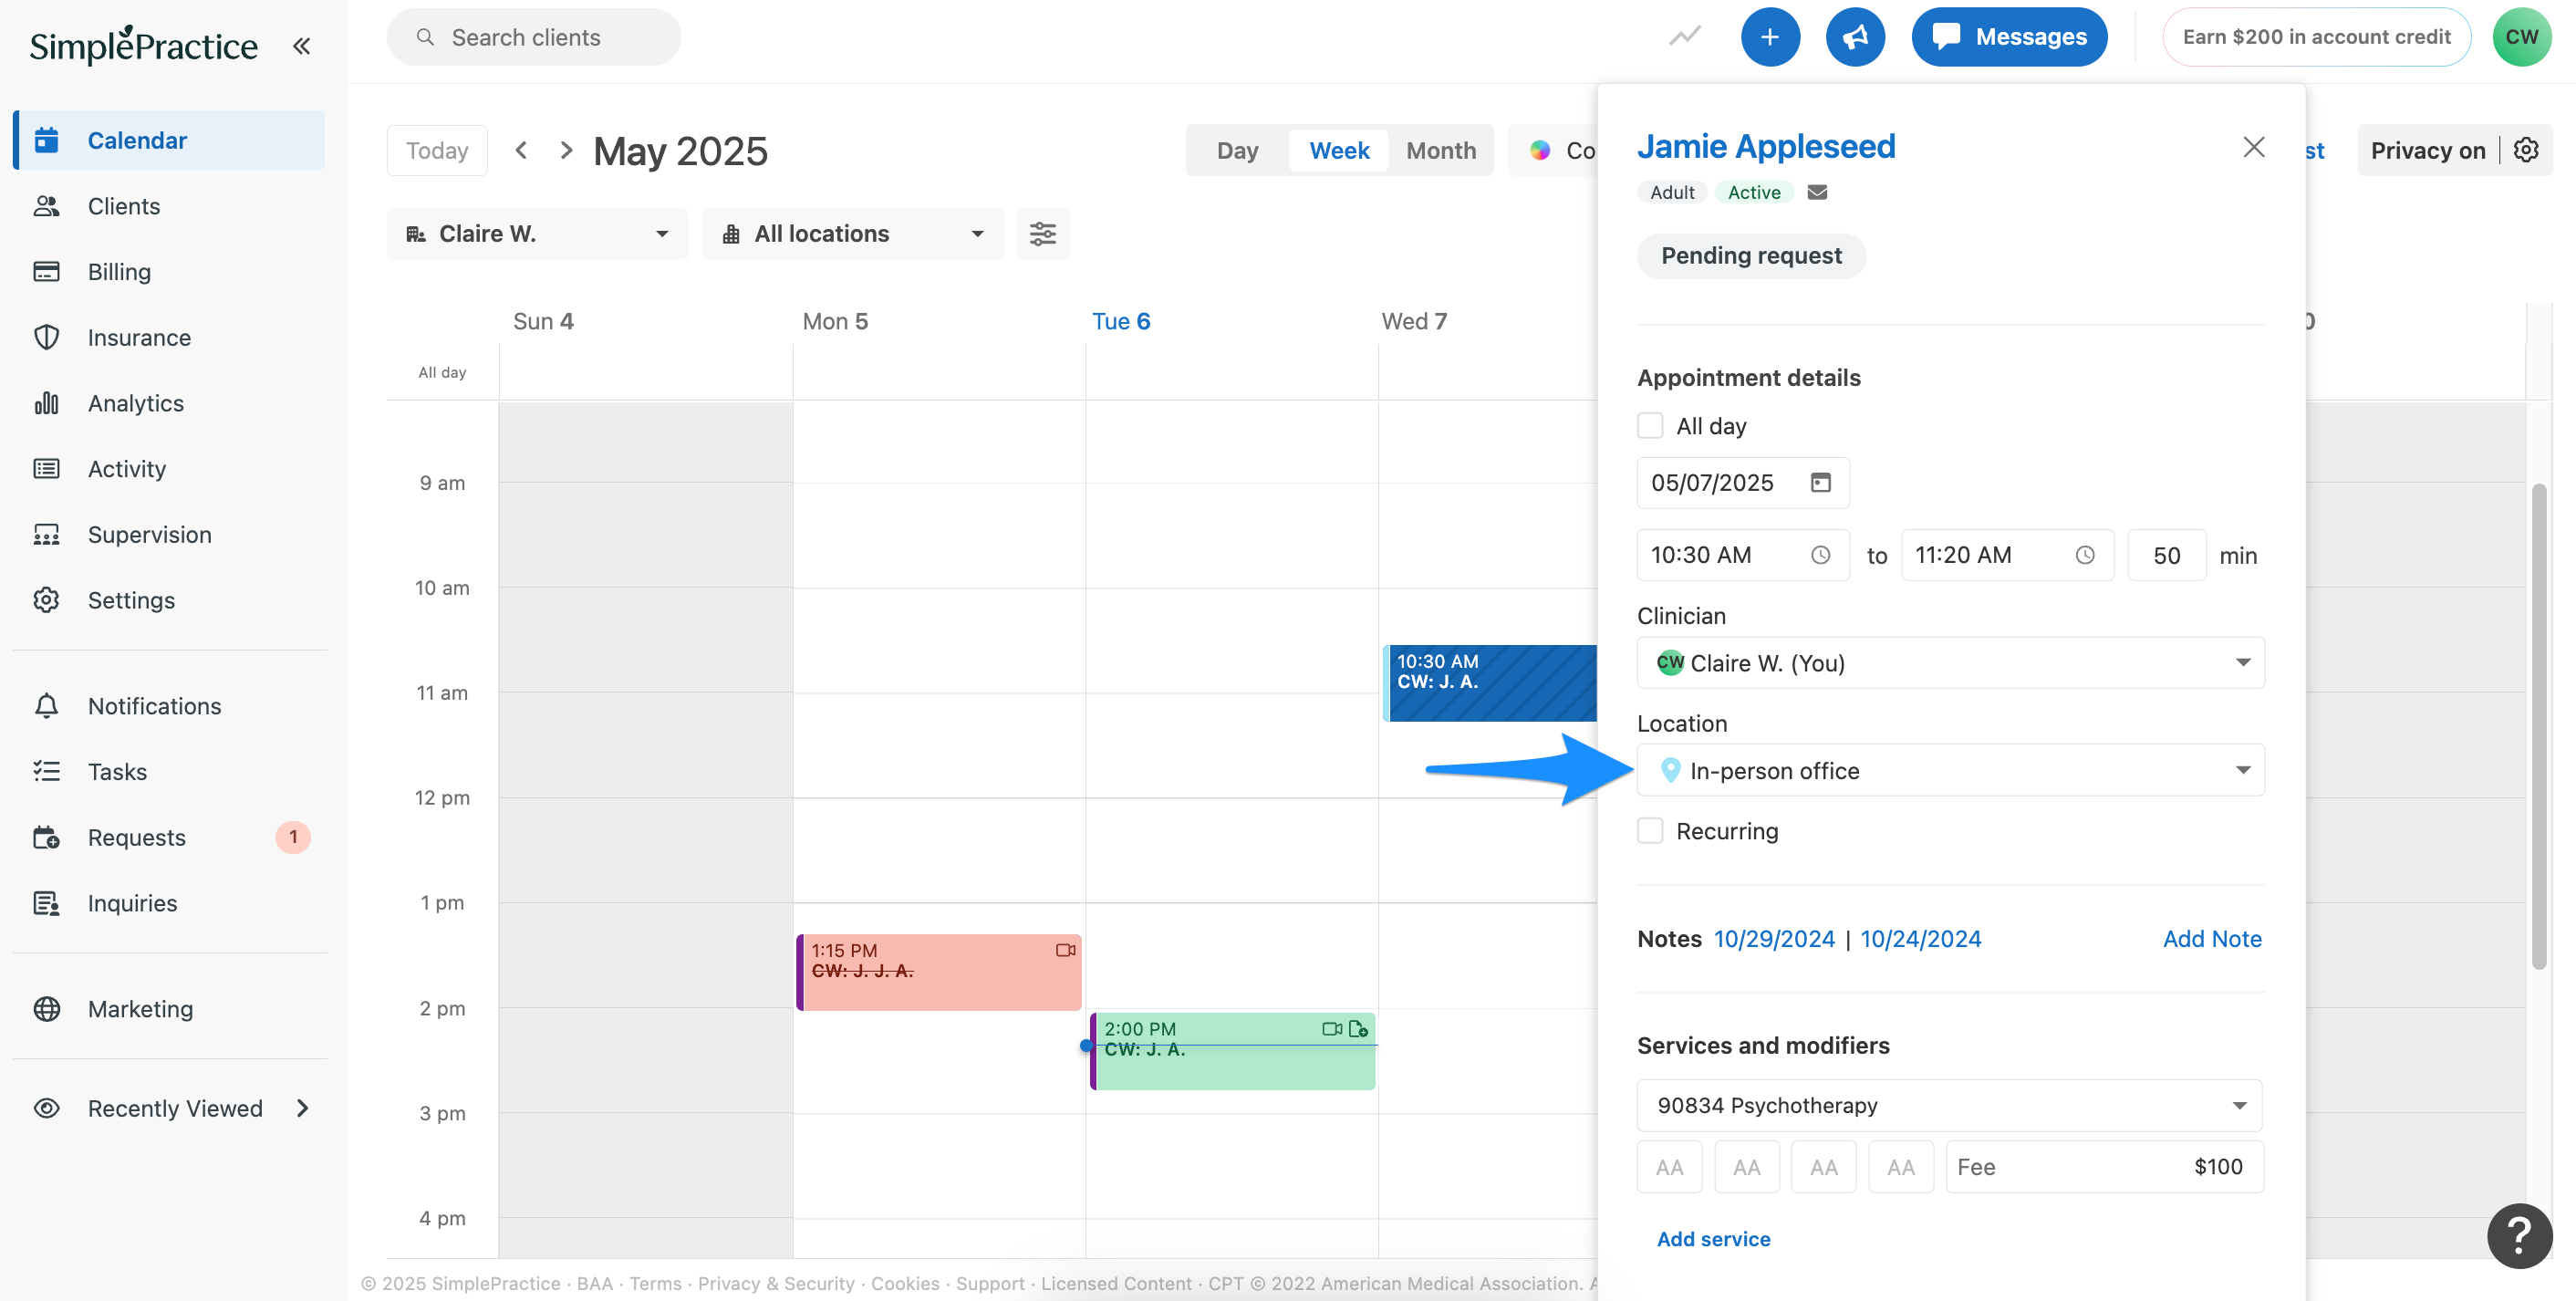Viewport: 2576px width, 1301px height.
Task: Enable the Recurring checkbox
Action: (1650, 831)
